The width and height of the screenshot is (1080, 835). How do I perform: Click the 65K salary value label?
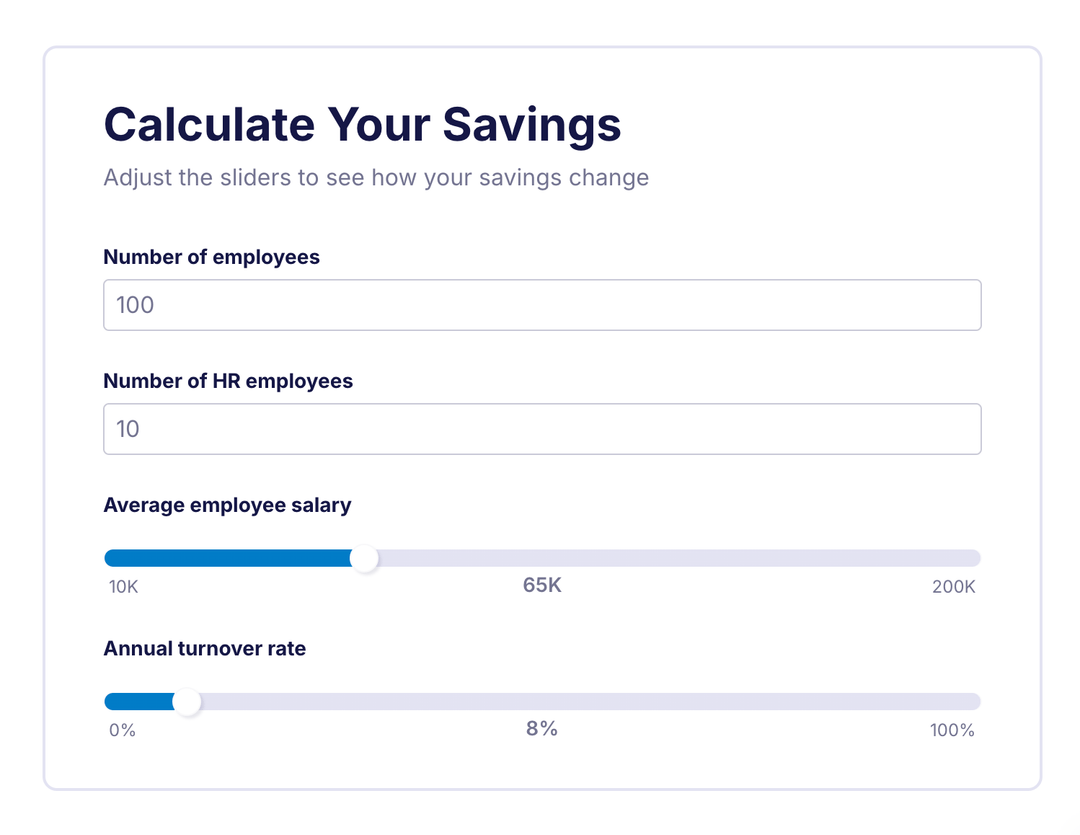[x=541, y=586]
